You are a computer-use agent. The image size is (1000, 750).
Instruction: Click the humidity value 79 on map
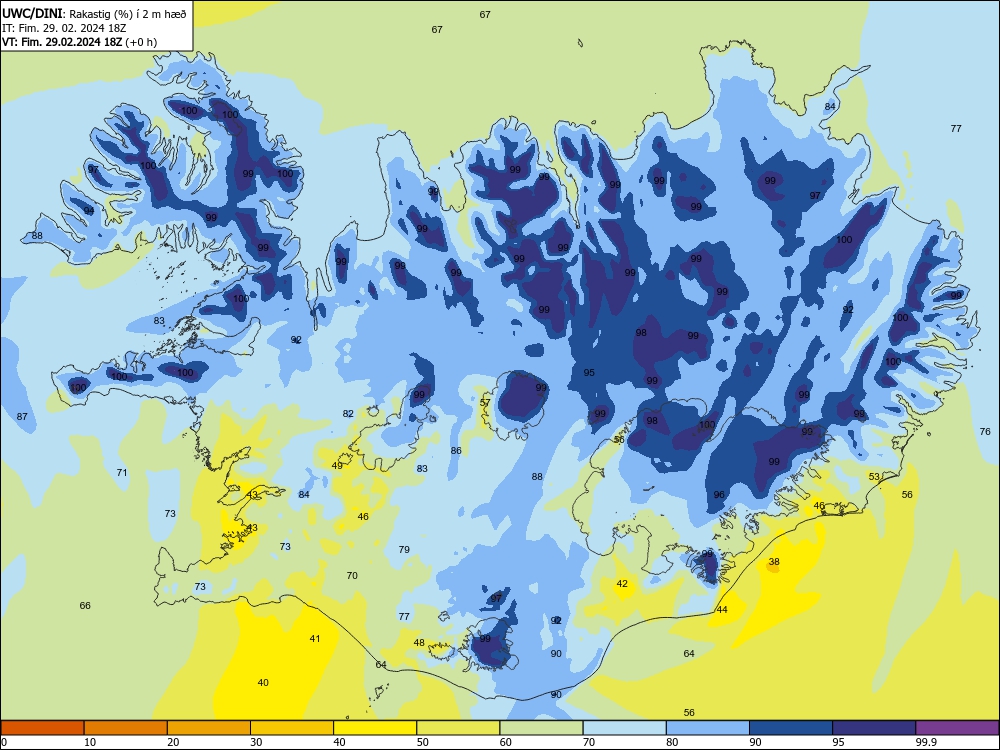coord(404,549)
